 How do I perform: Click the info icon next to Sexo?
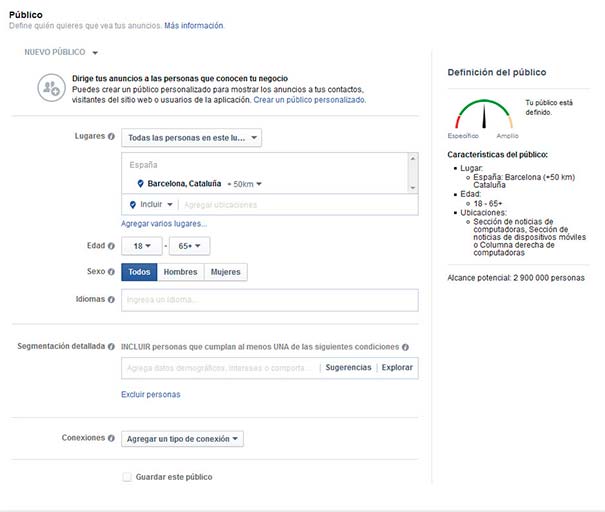[111, 272]
